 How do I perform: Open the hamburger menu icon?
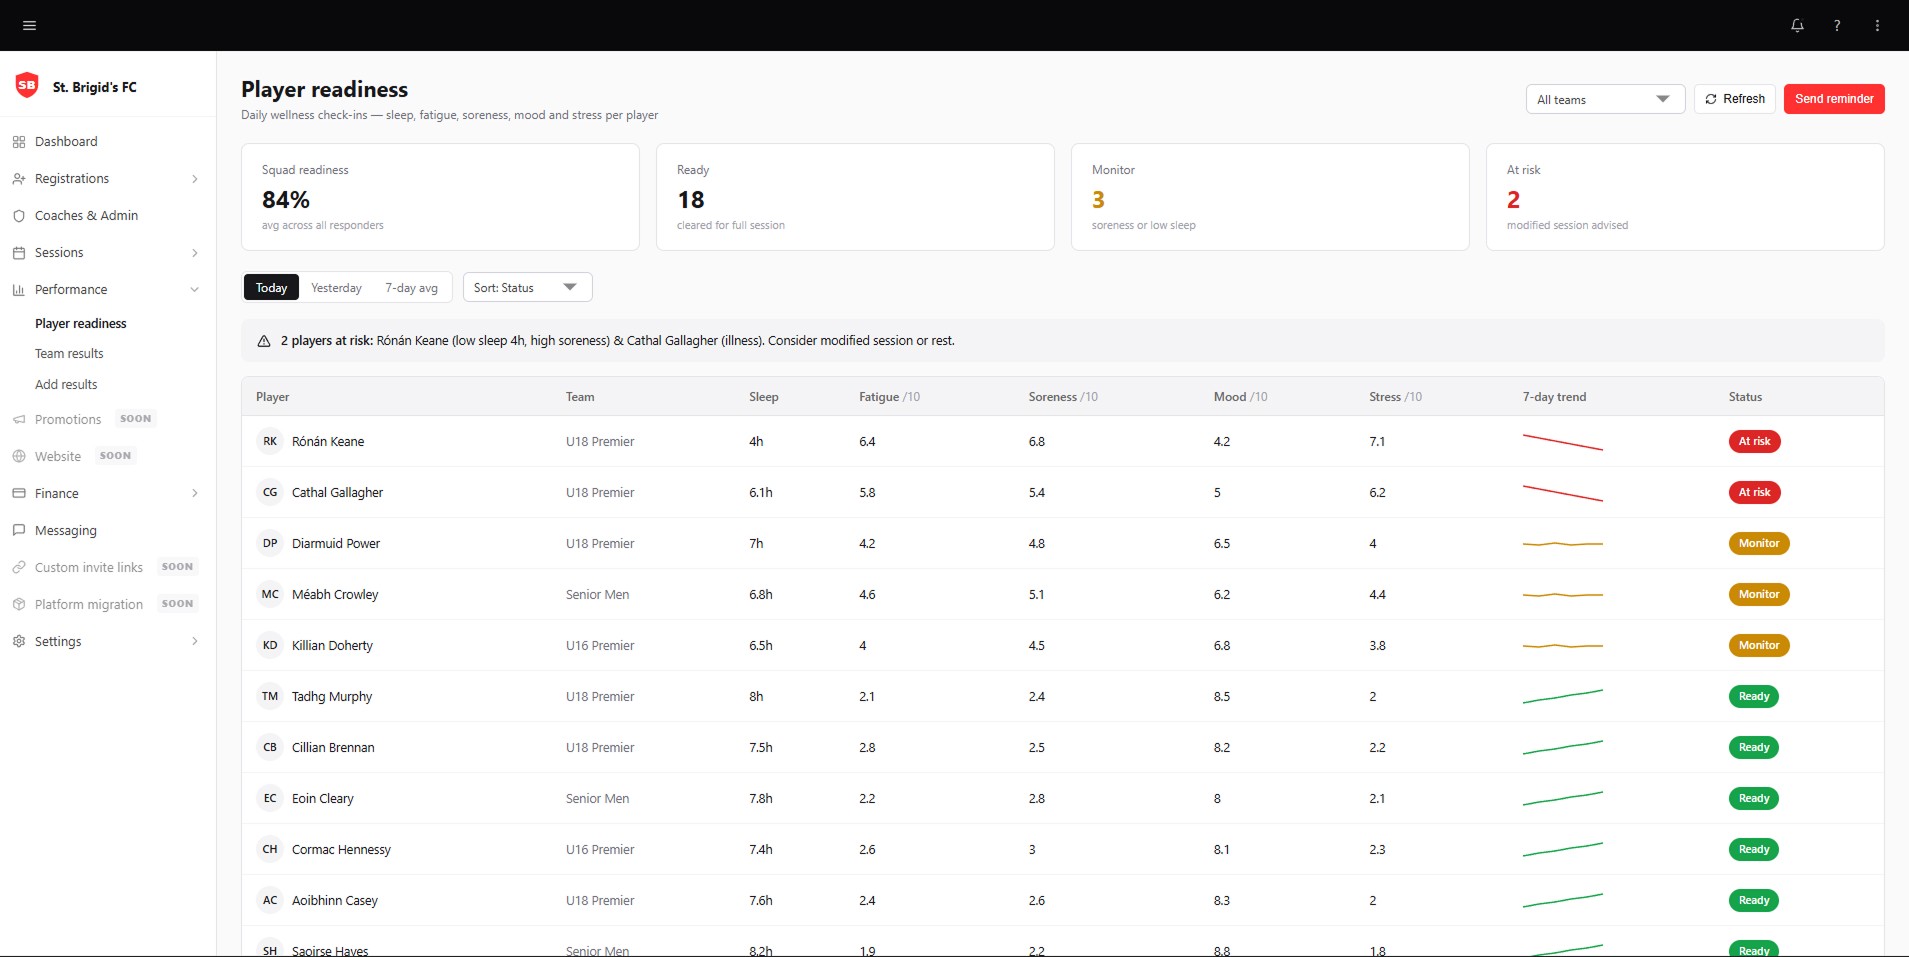click(29, 25)
